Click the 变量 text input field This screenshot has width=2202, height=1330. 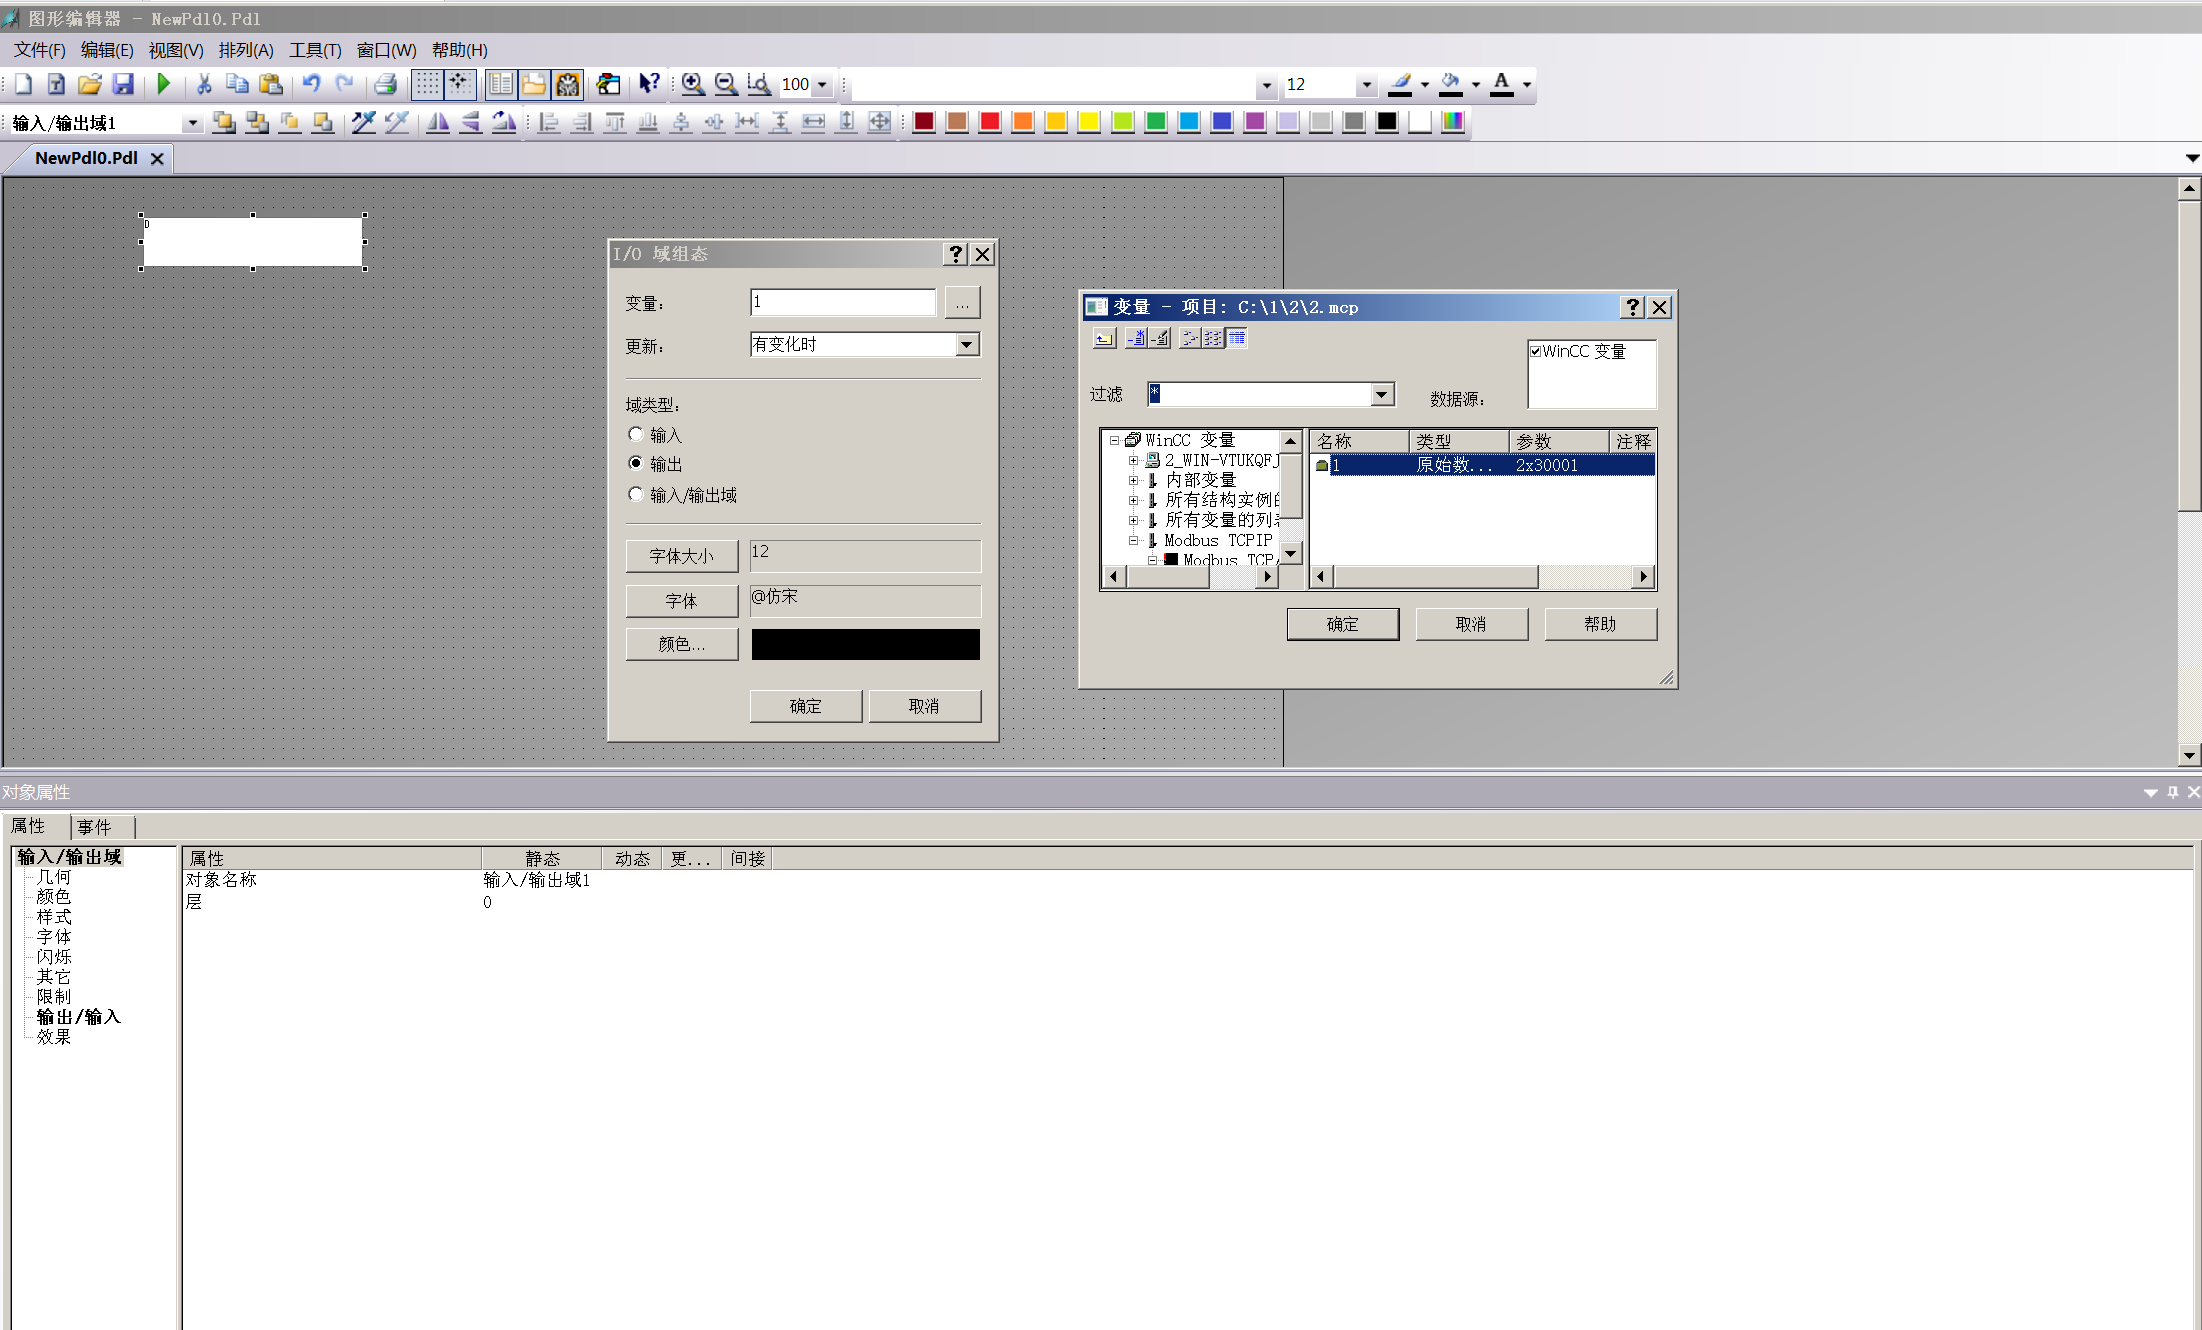(842, 302)
